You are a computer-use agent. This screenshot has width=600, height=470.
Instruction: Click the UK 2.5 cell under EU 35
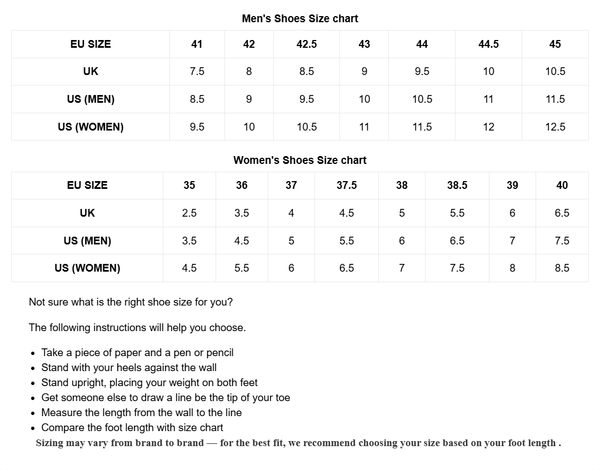pyautogui.click(x=189, y=213)
